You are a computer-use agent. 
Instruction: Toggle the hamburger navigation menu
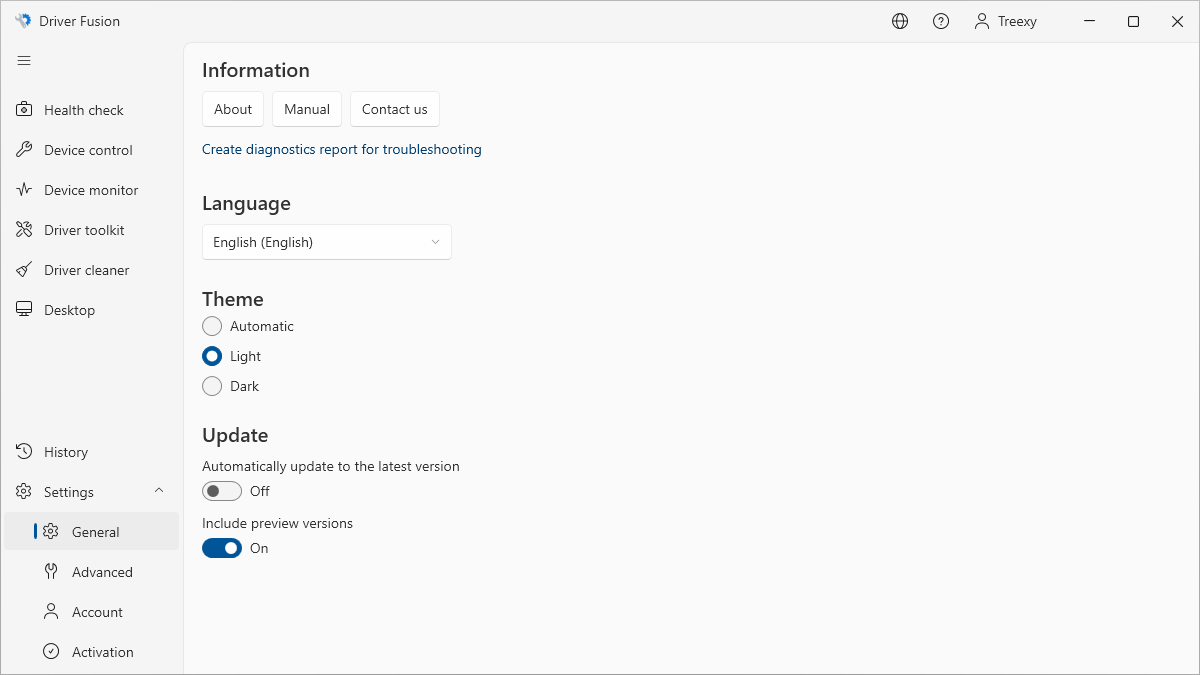coord(24,61)
